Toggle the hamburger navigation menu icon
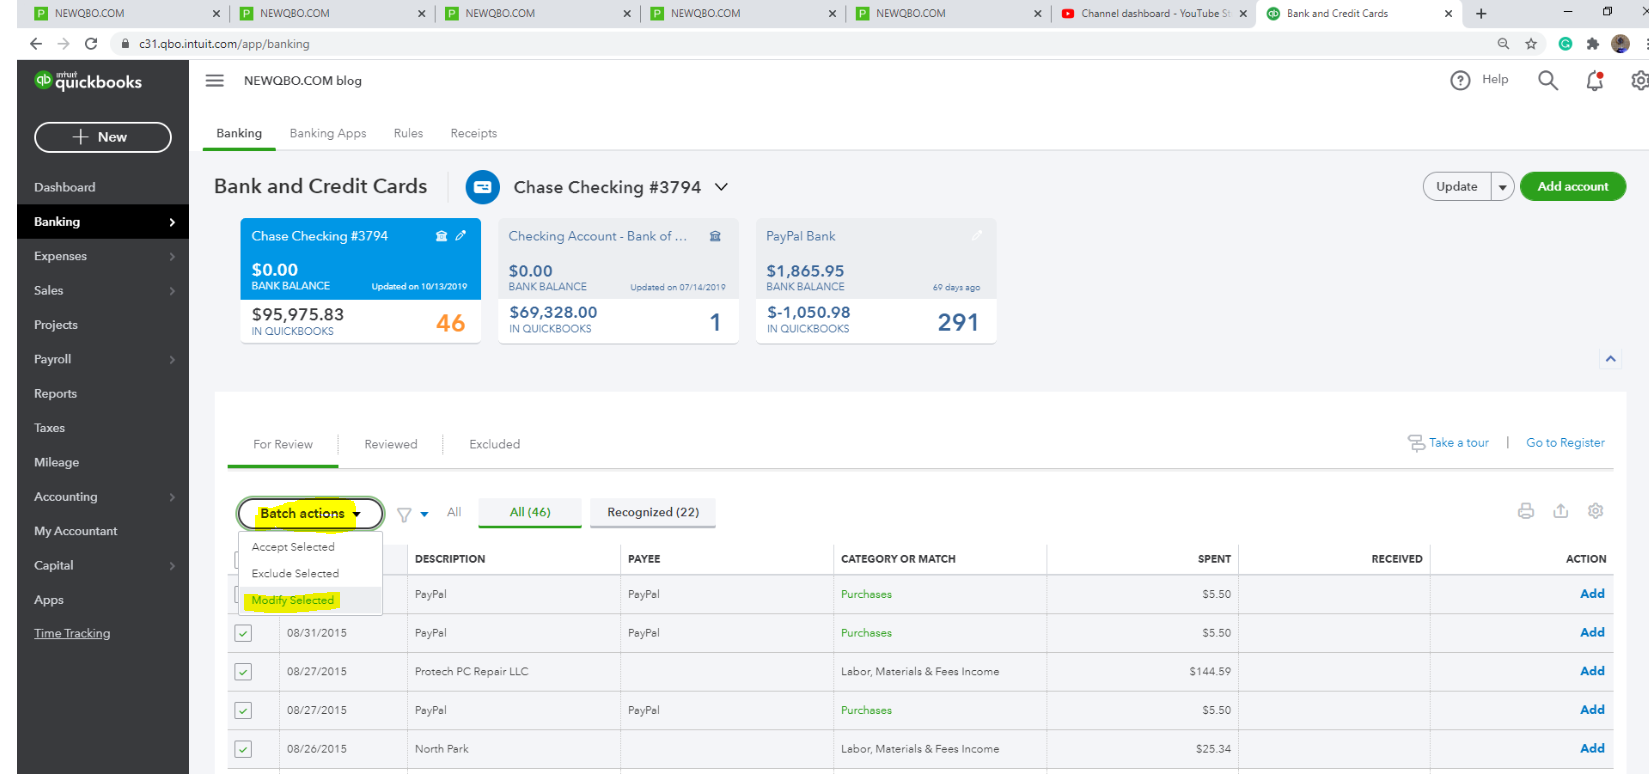 point(215,81)
